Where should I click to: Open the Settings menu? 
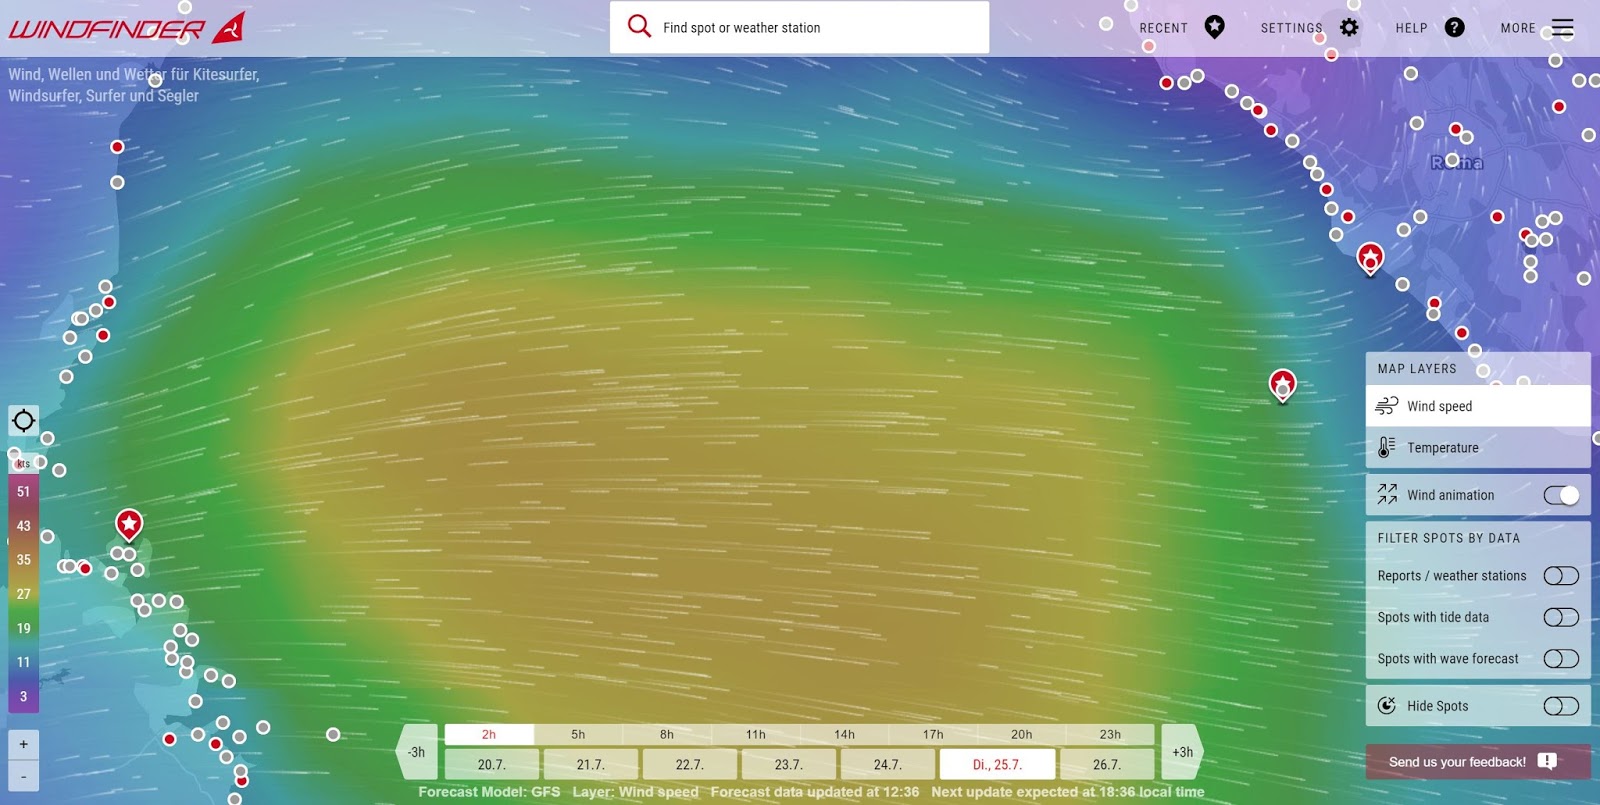pyautogui.click(x=1309, y=28)
